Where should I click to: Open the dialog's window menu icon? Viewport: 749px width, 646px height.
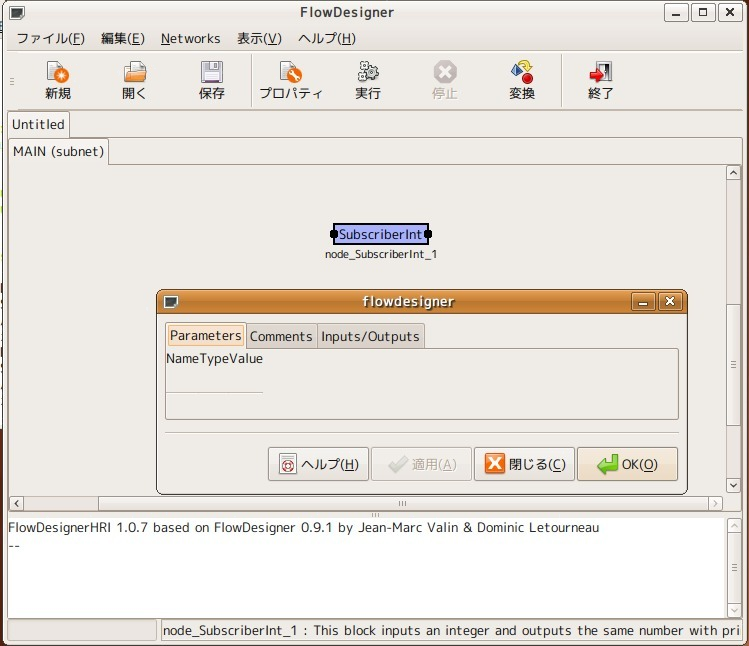[172, 301]
